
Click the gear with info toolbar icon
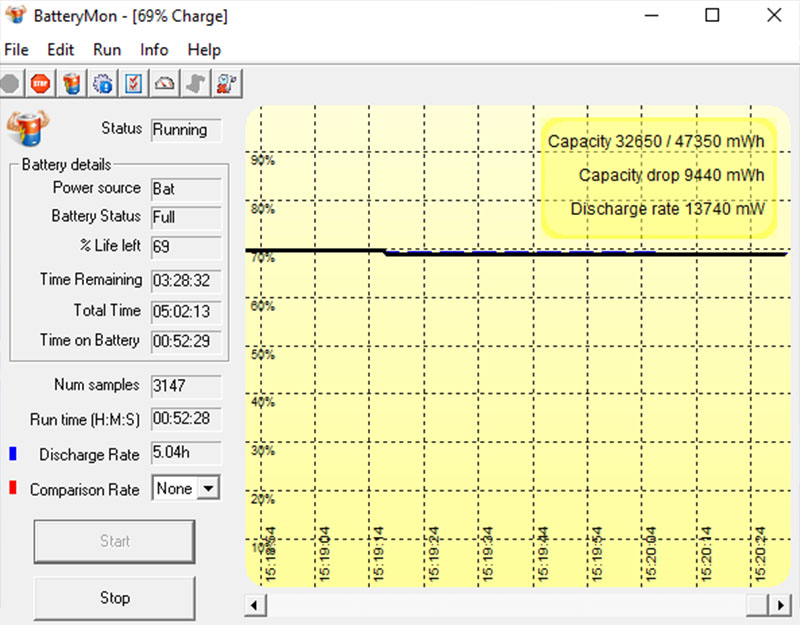(x=102, y=83)
